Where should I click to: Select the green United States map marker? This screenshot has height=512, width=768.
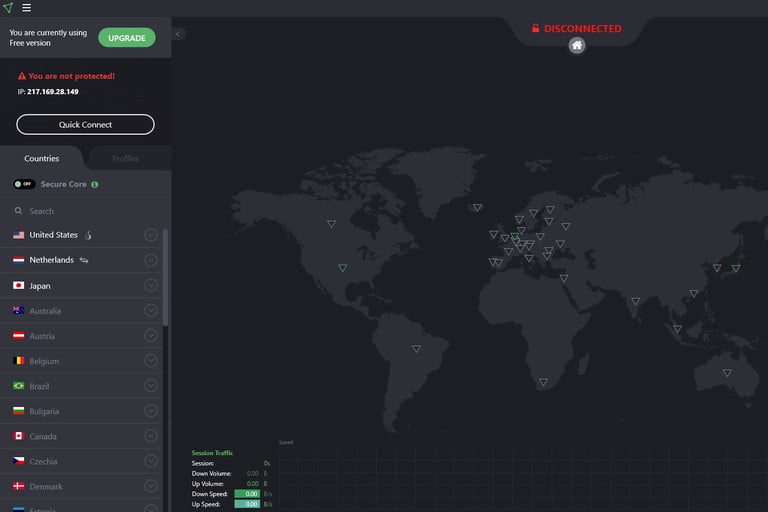pos(343,268)
